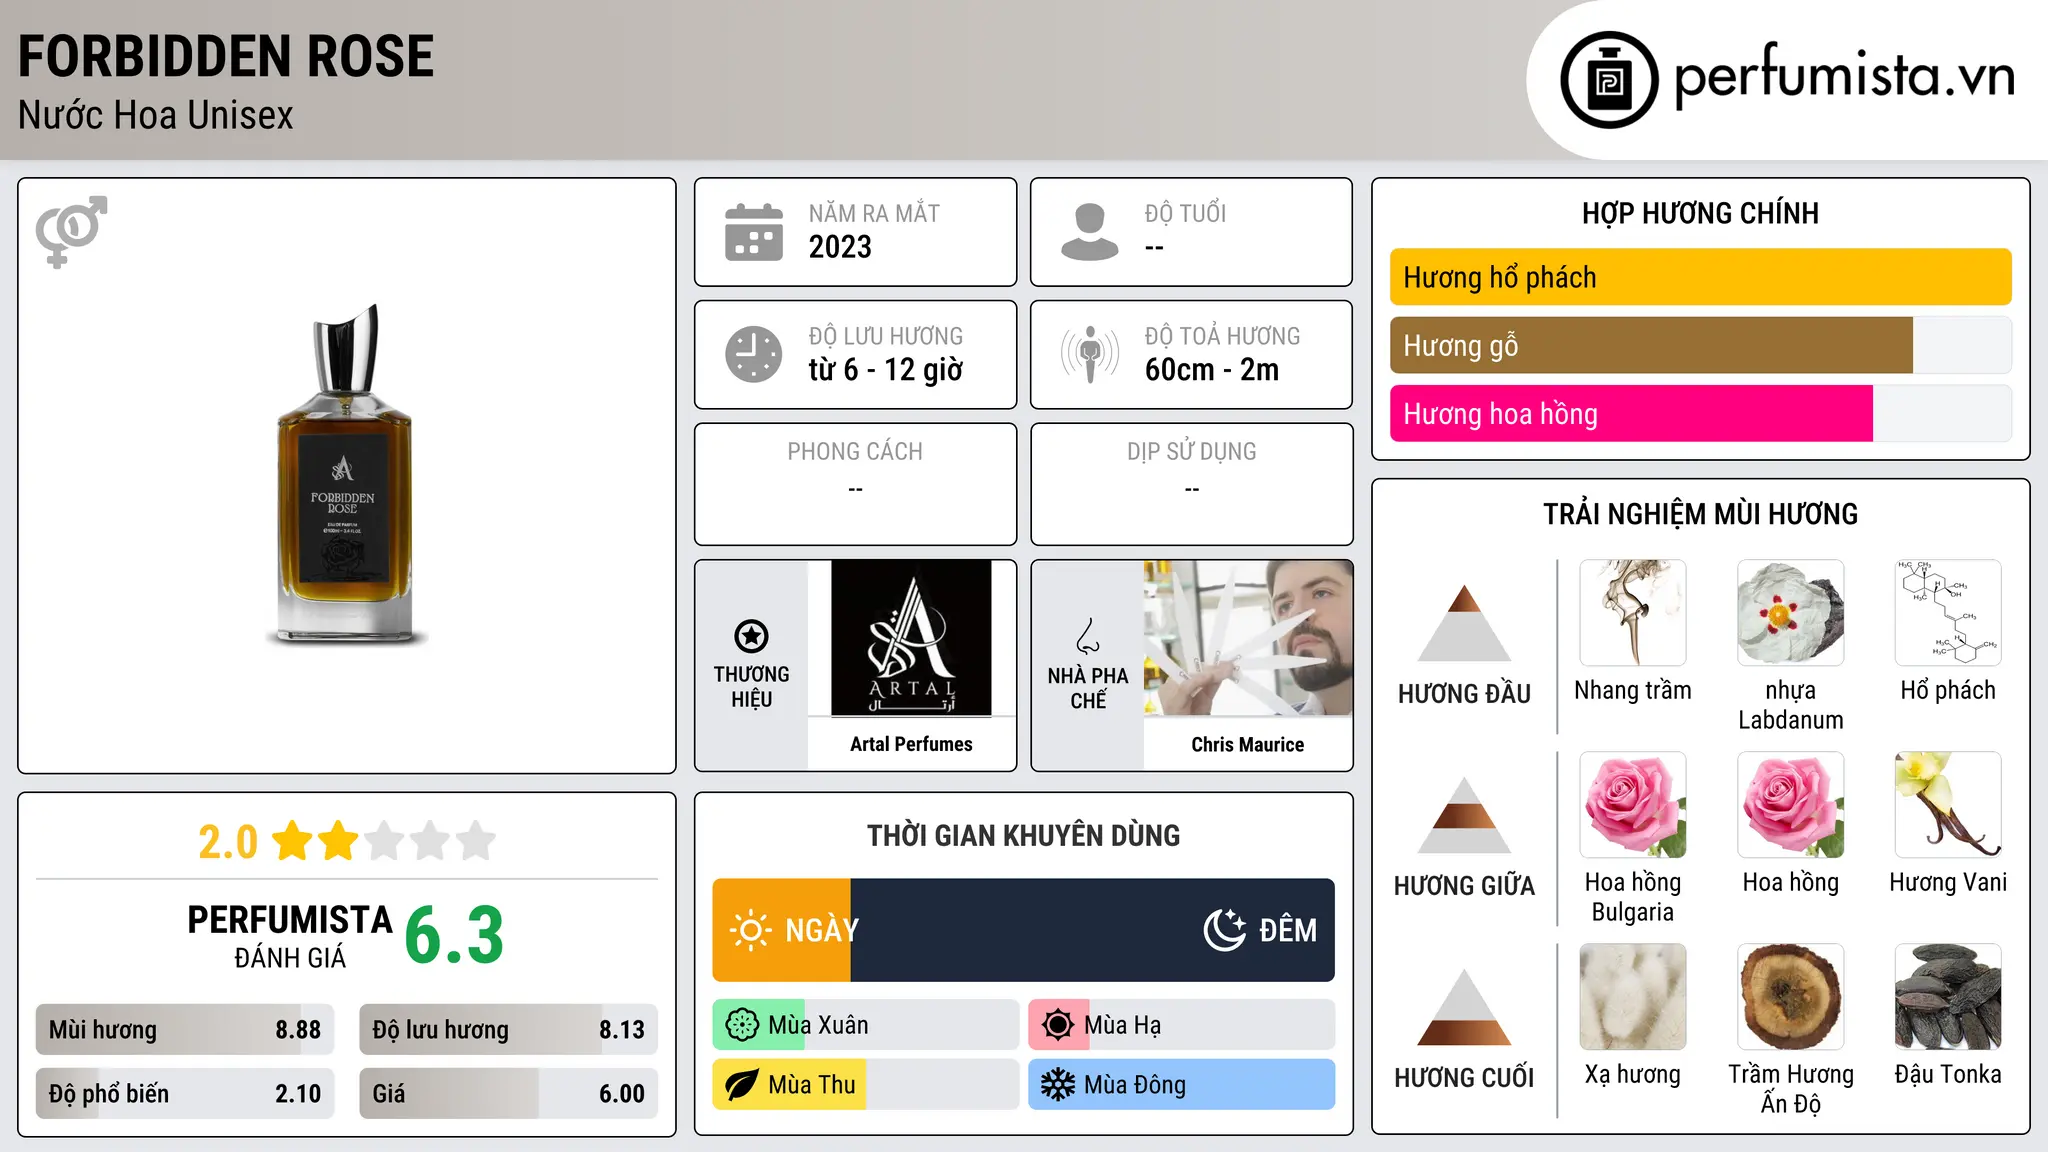Click the HƯƠNG ĐẦU label
Image resolution: width=2048 pixels, height=1152 pixels.
coord(1465,694)
